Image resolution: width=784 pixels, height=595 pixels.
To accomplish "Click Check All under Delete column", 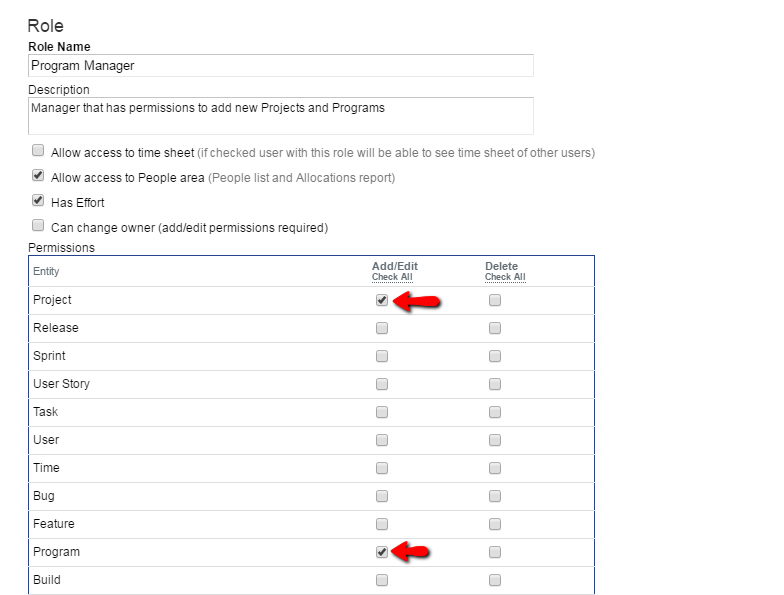I will 505,277.
